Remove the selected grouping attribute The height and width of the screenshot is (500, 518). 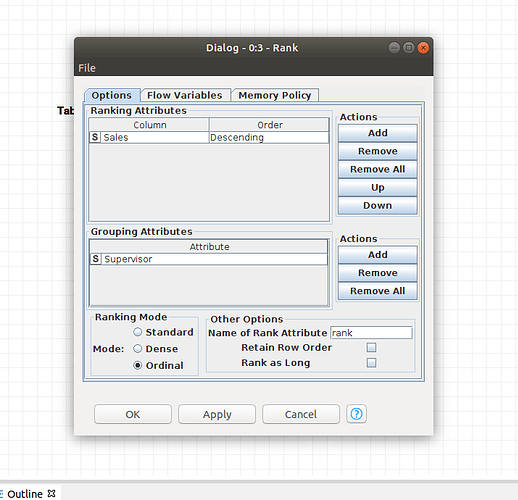378,273
